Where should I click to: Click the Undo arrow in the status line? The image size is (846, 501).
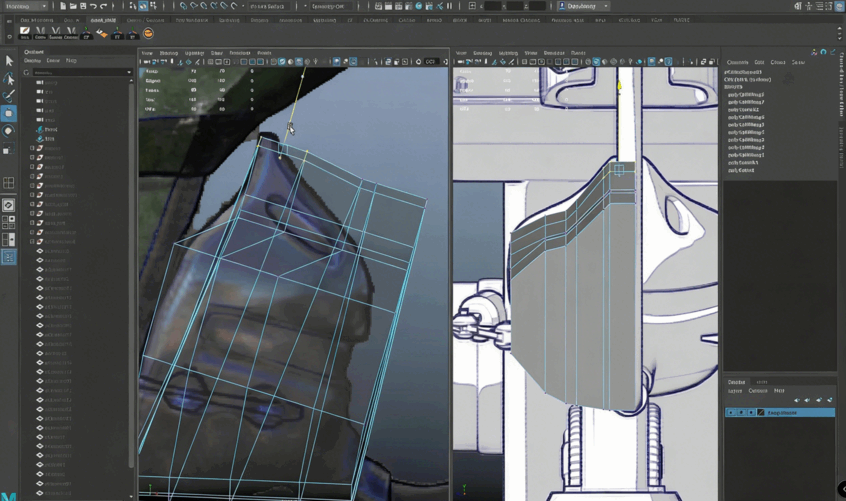[93, 6]
